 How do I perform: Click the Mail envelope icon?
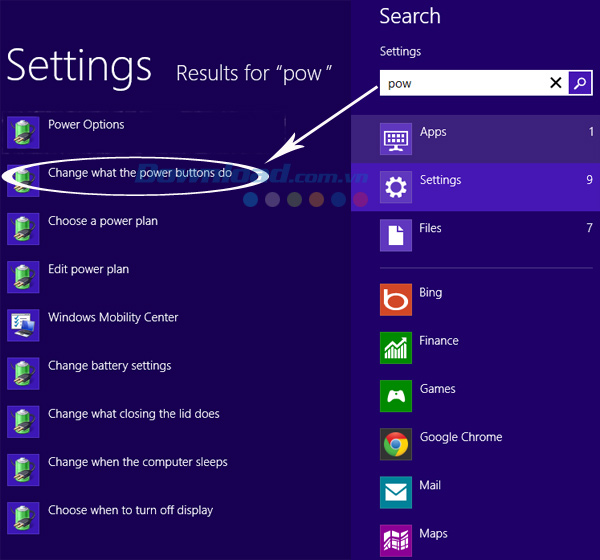396,493
